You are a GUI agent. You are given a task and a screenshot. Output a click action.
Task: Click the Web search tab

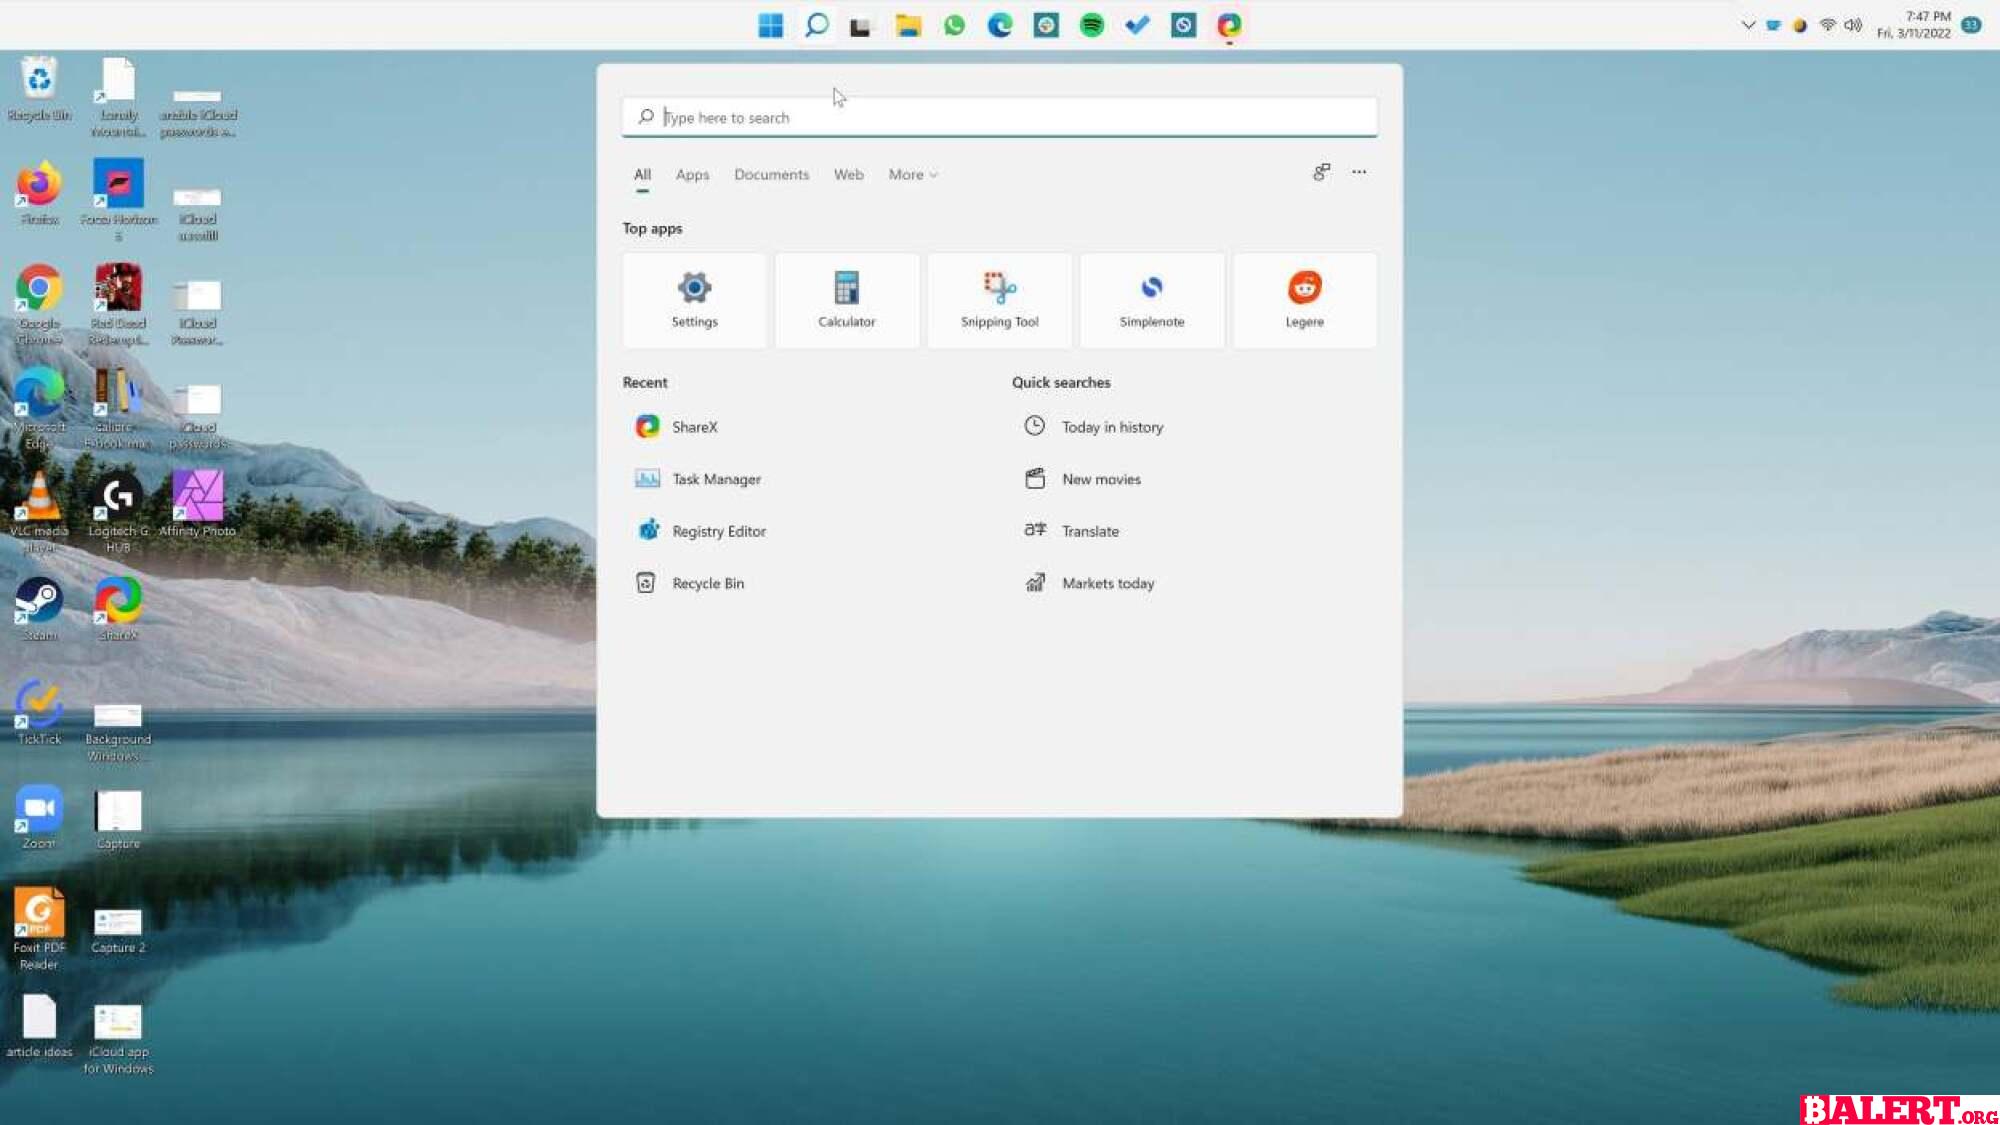pyautogui.click(x=848, y=173)
